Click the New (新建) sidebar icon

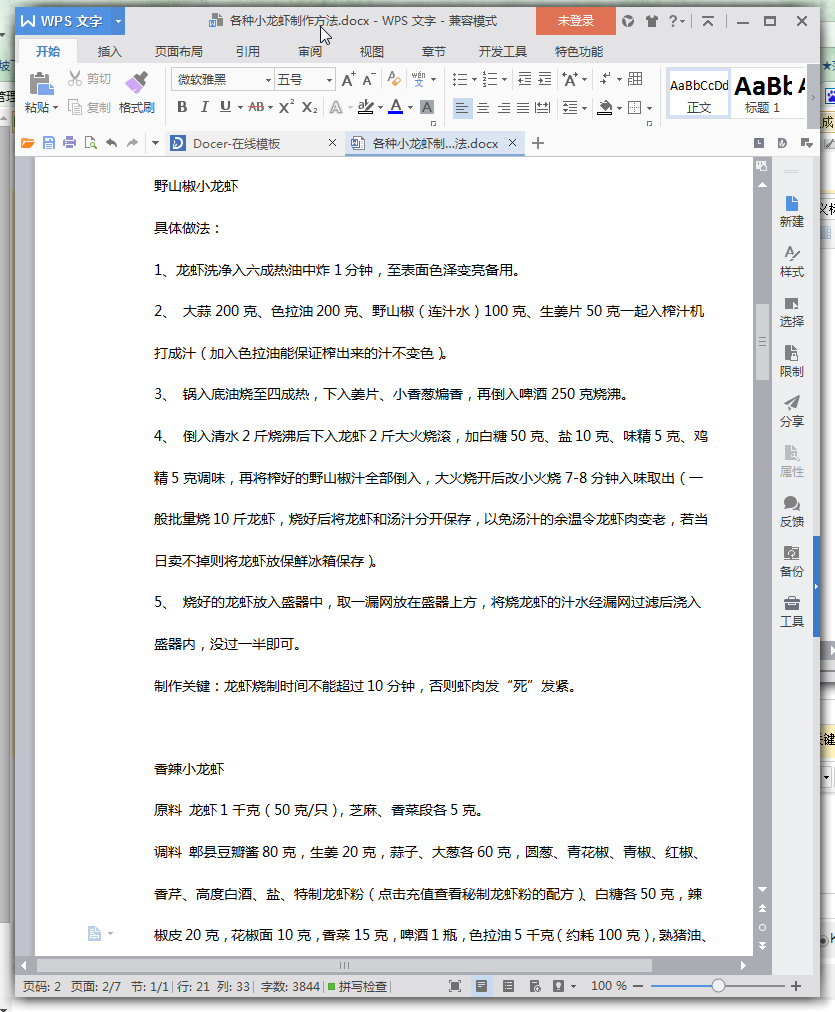pos(792,211)
